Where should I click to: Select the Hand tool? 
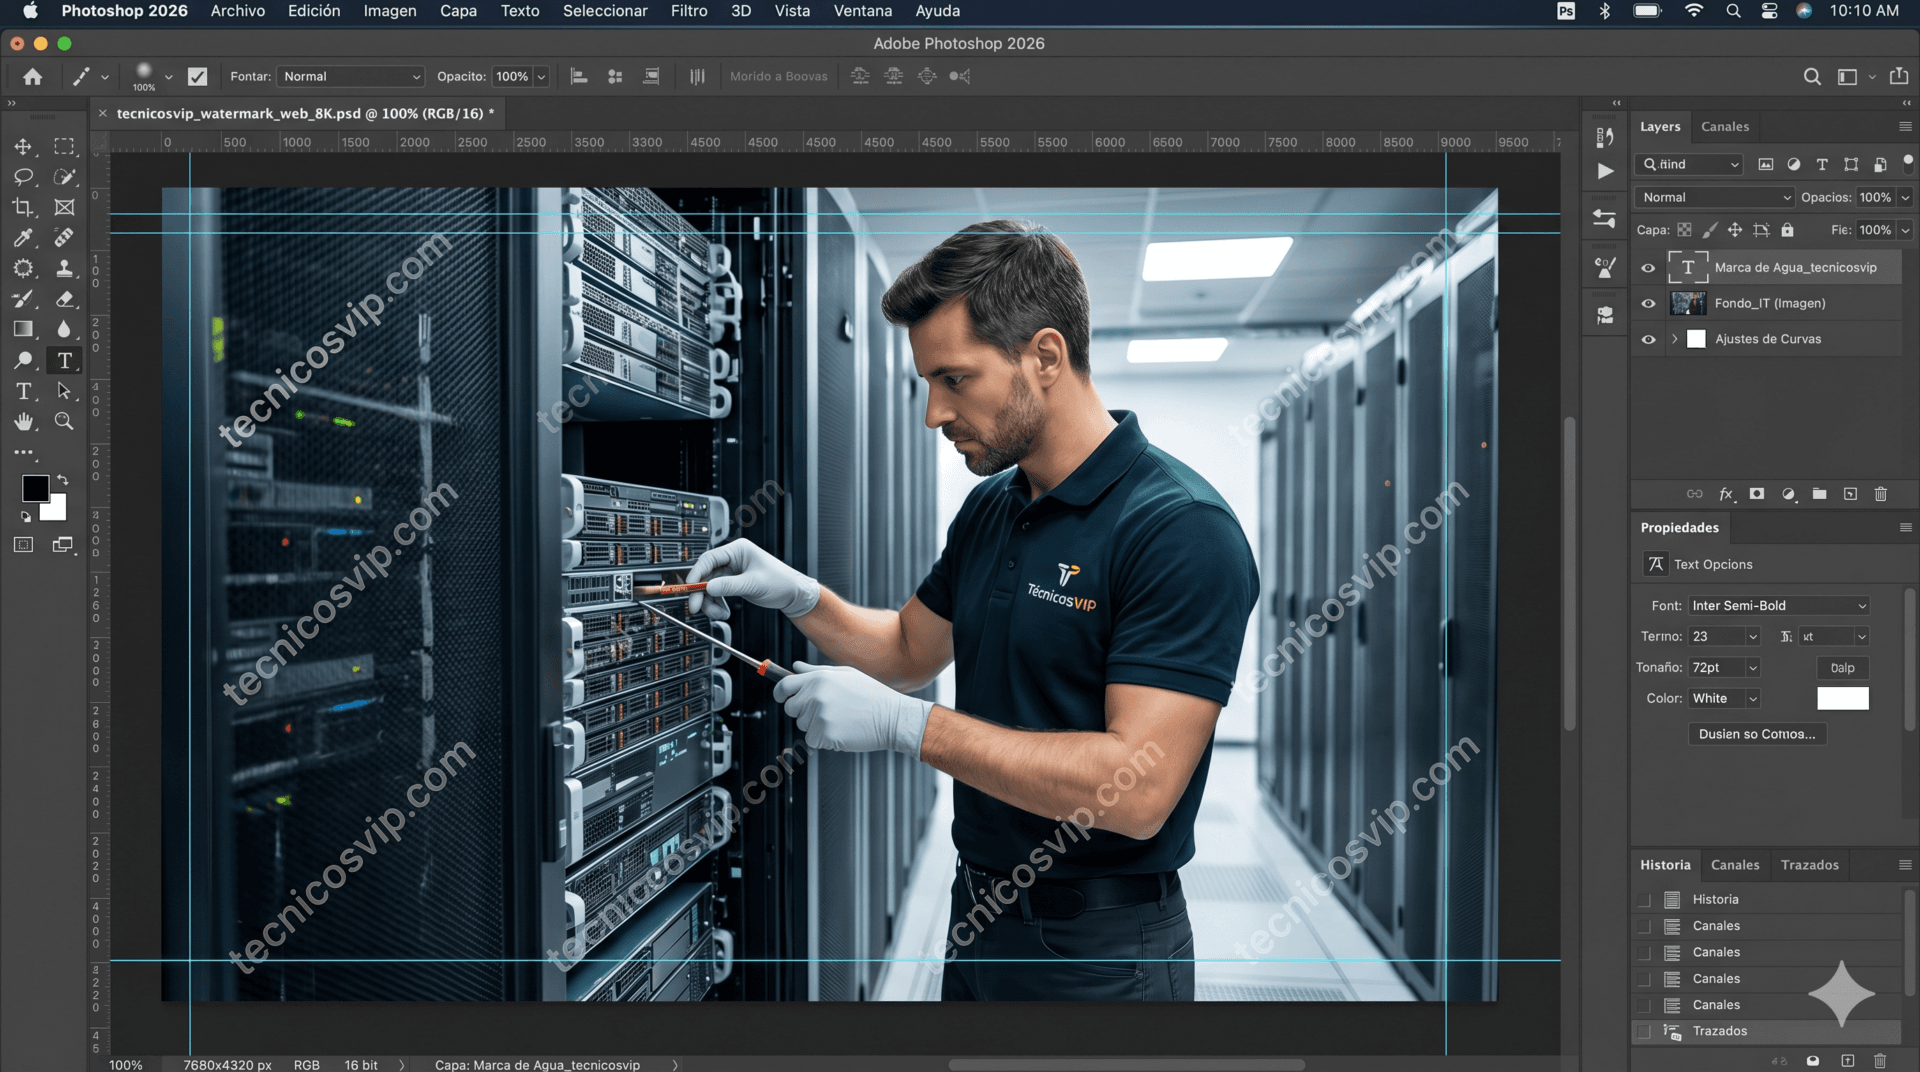(x=23, y=421)
